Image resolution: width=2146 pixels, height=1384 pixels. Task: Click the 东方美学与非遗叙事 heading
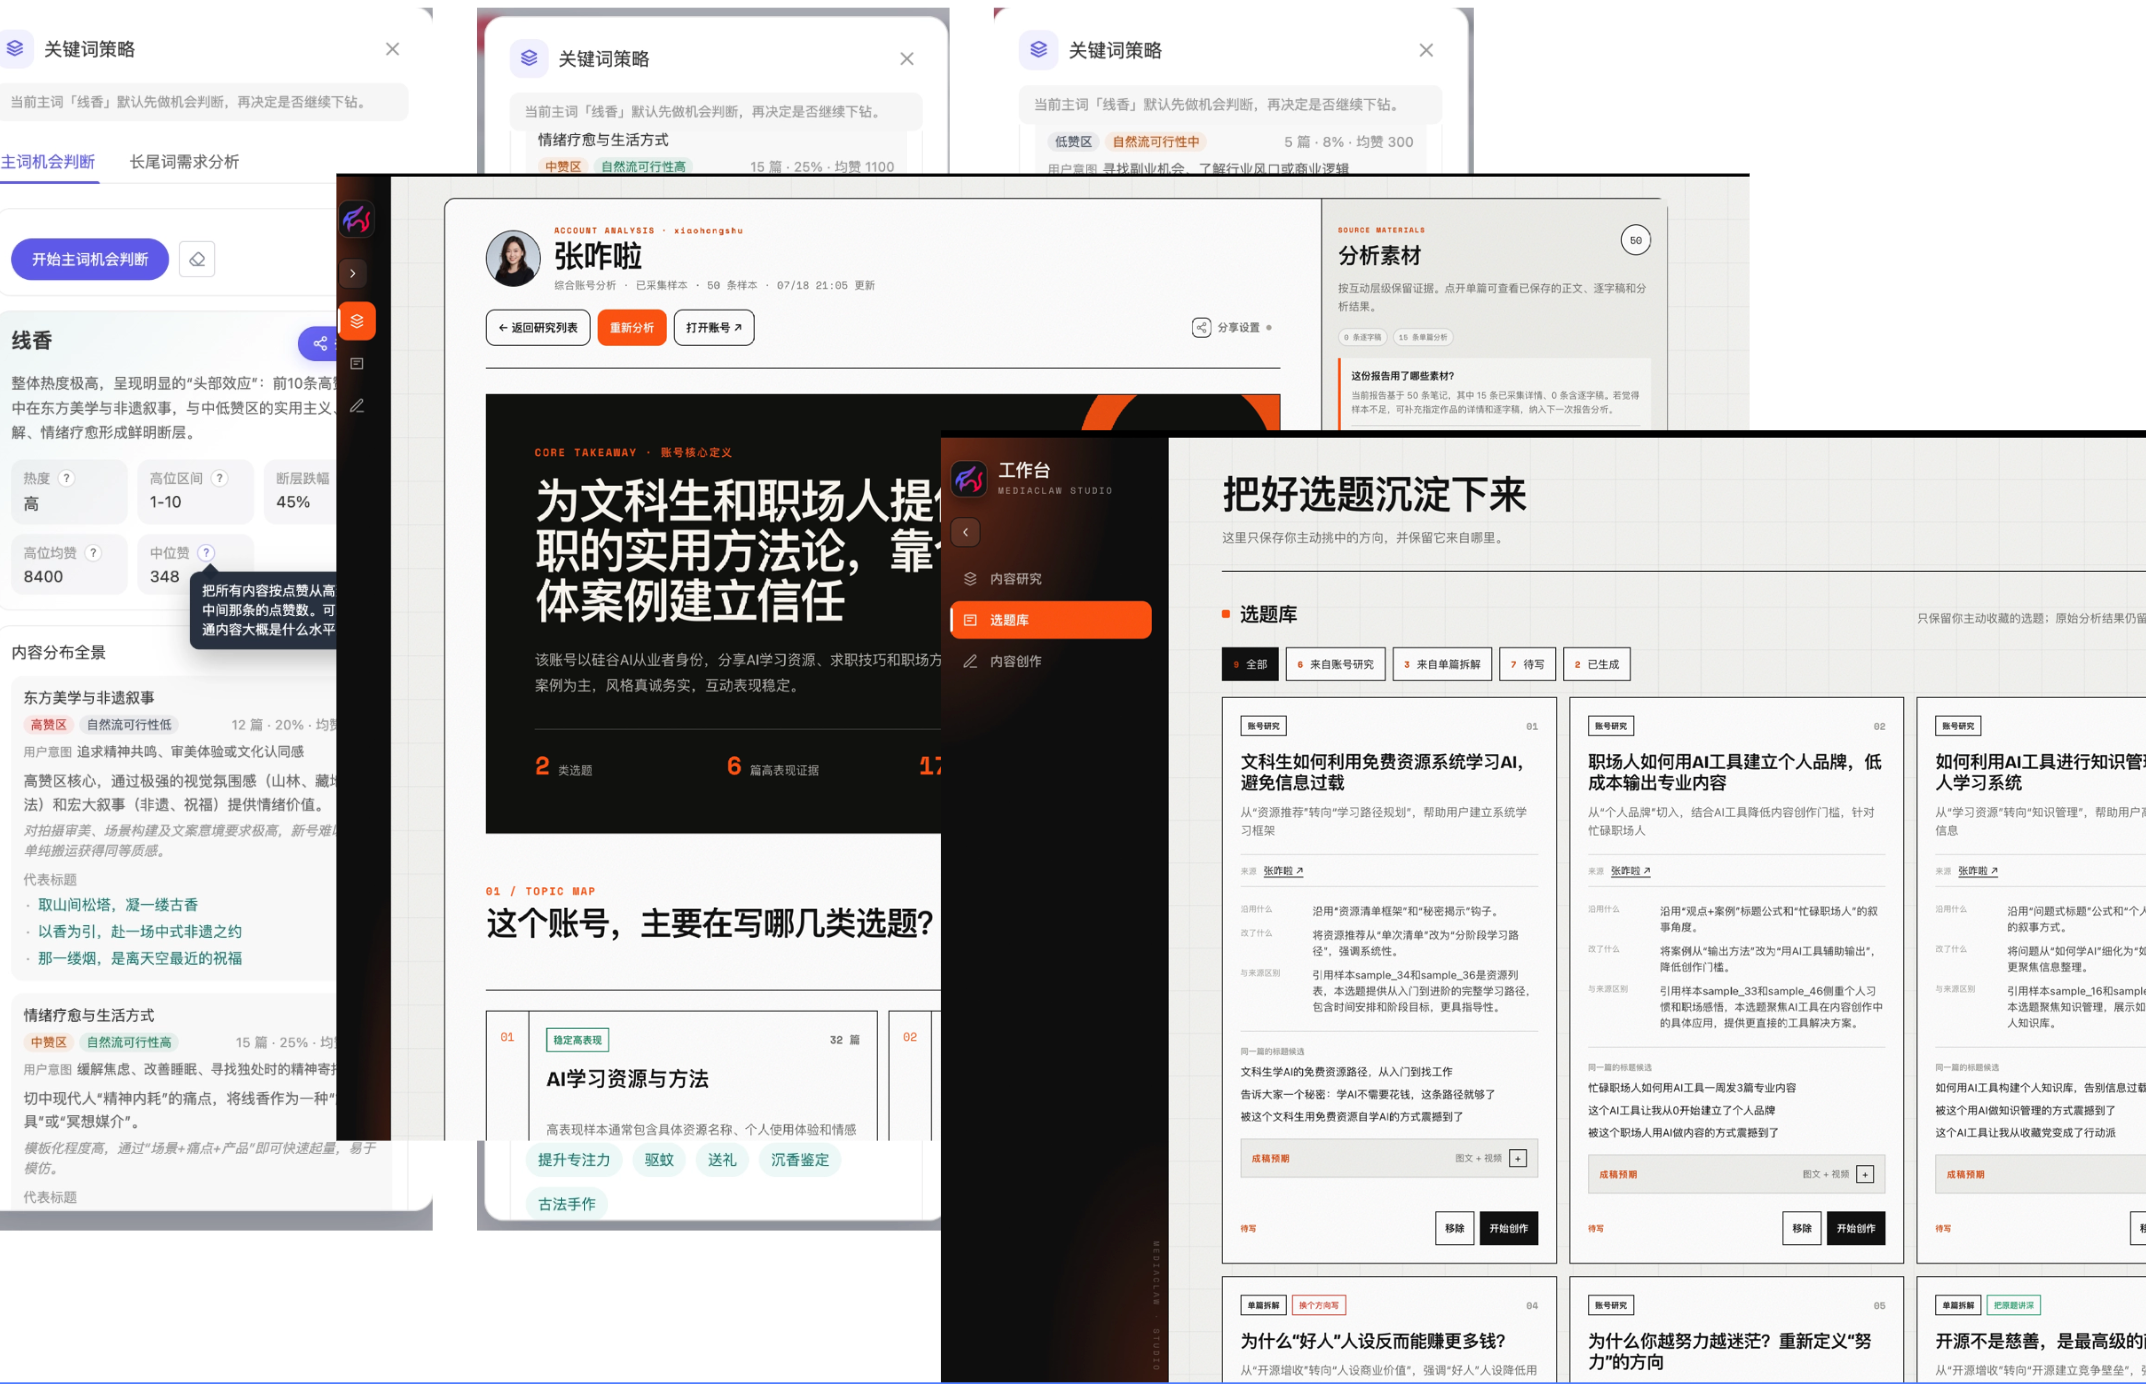[89, 698]
